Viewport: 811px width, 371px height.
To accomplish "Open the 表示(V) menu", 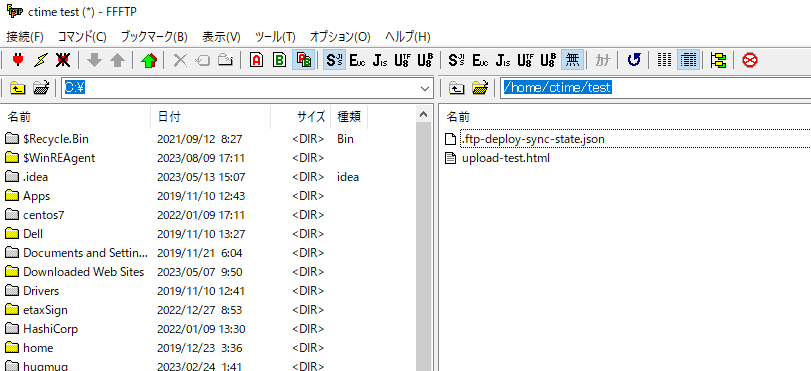I will coord(221,37).
